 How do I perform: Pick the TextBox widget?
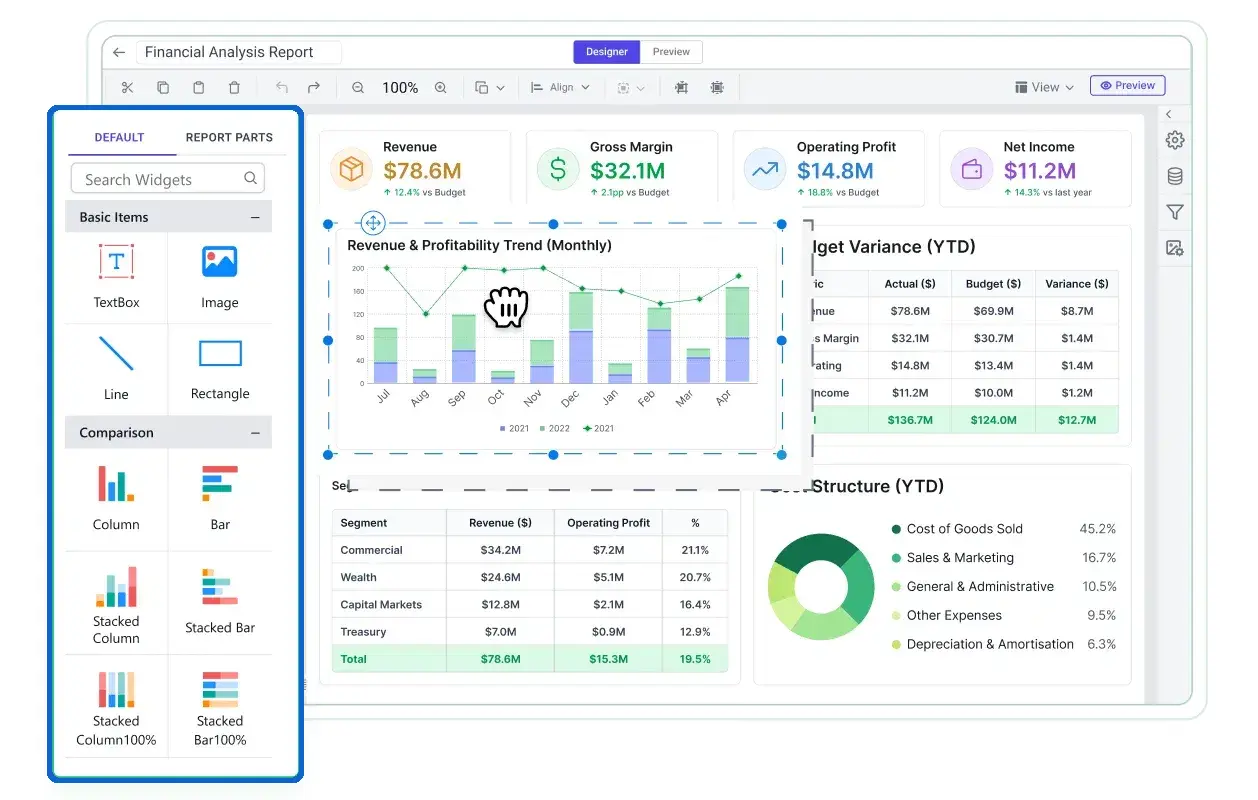116,275
